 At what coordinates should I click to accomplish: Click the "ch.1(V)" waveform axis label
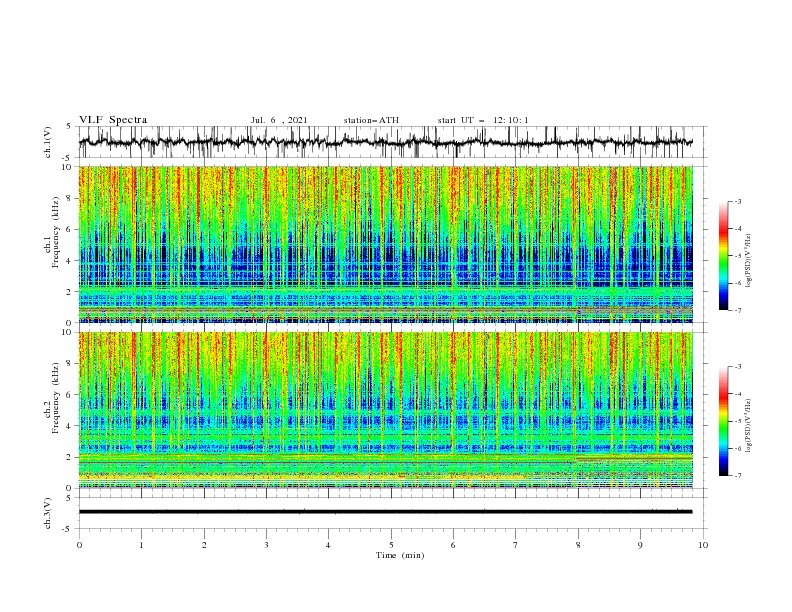[x=48, y=142]
